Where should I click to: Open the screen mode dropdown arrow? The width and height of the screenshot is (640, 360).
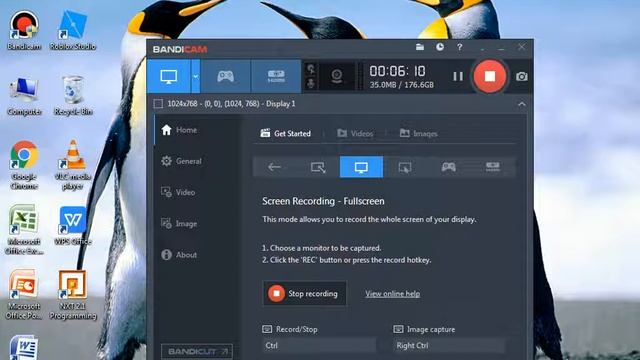point(196,76)
